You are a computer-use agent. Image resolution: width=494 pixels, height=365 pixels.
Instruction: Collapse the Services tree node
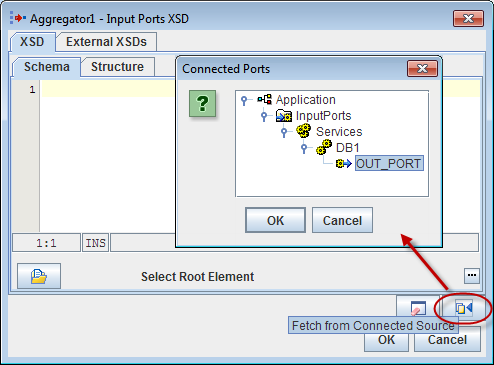(284, 132)
